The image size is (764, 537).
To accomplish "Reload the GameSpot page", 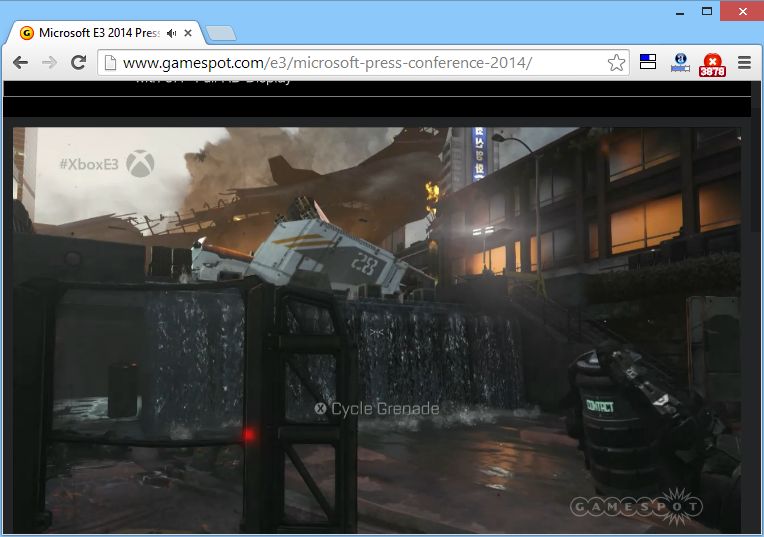I will 77,63.
